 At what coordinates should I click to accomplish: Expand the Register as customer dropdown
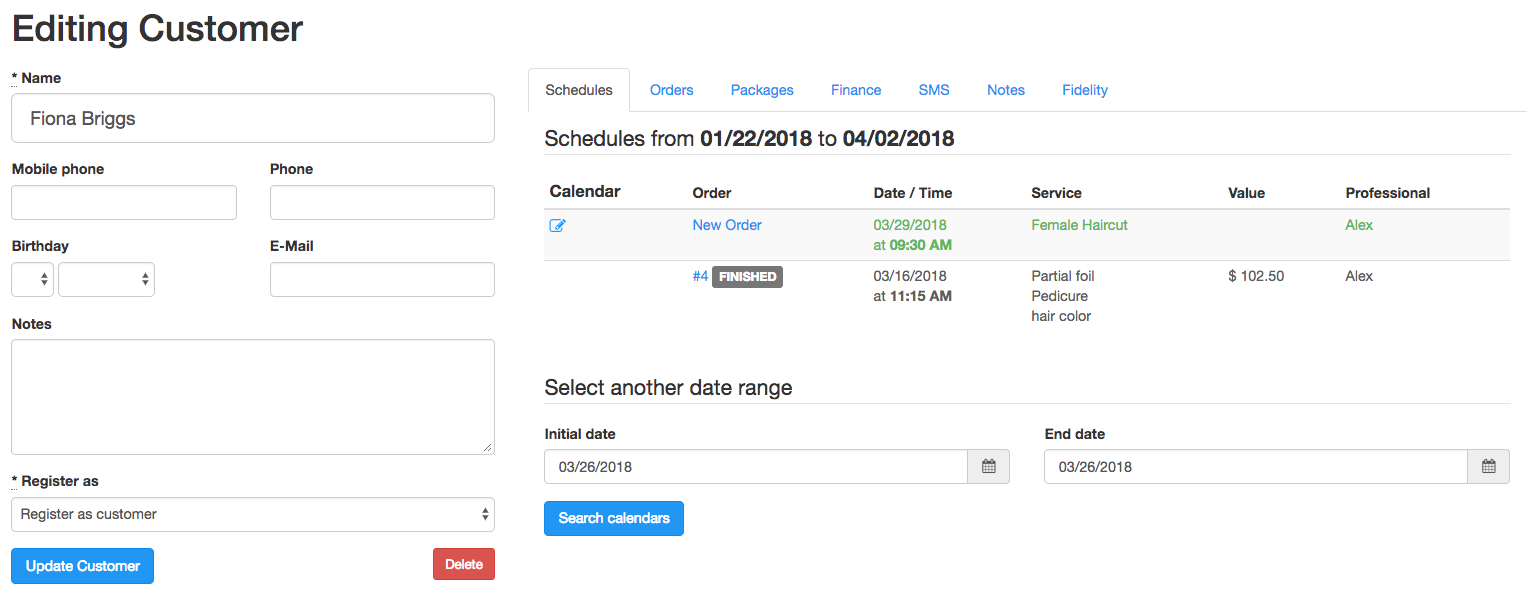point(253,514)
